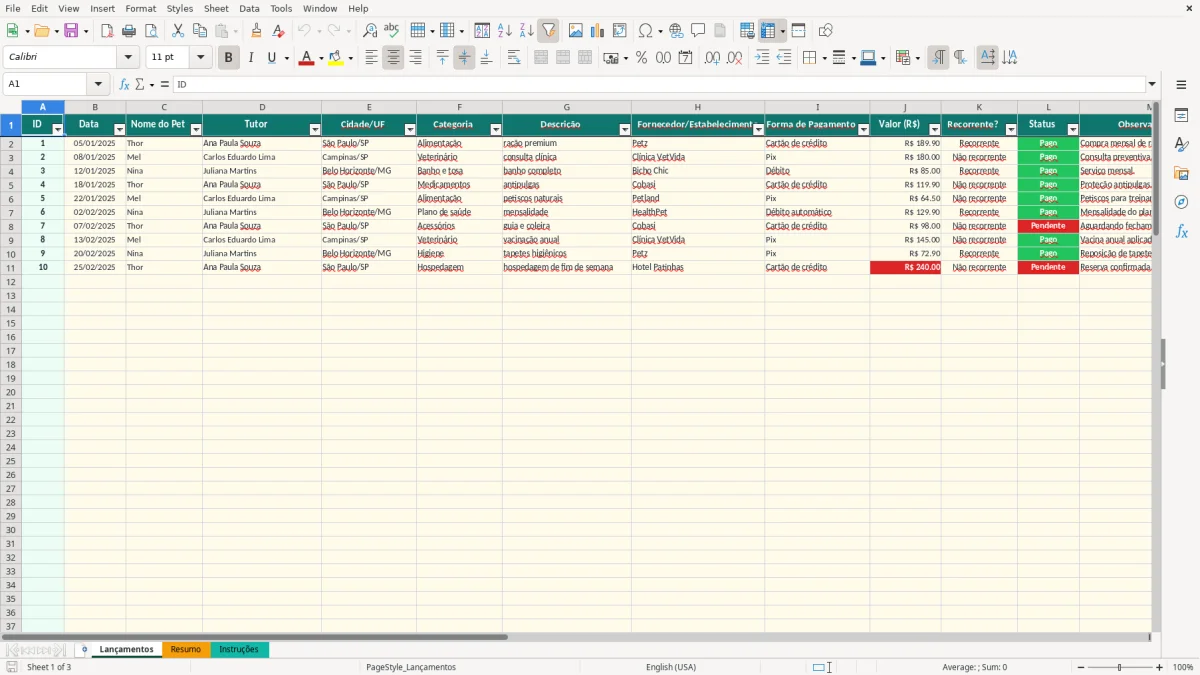Select row 5 header
Screen dimensions: 1200x675
tap(11, 185)
